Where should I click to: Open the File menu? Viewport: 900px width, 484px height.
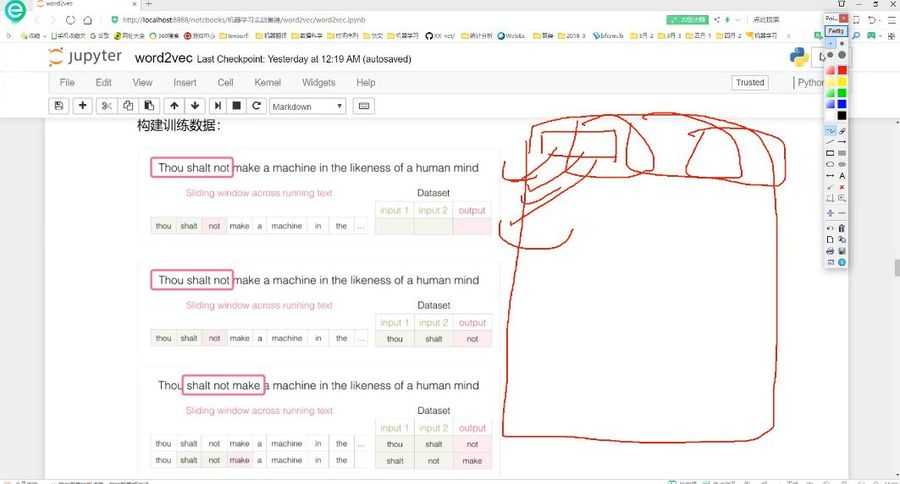tap(67, 83)
